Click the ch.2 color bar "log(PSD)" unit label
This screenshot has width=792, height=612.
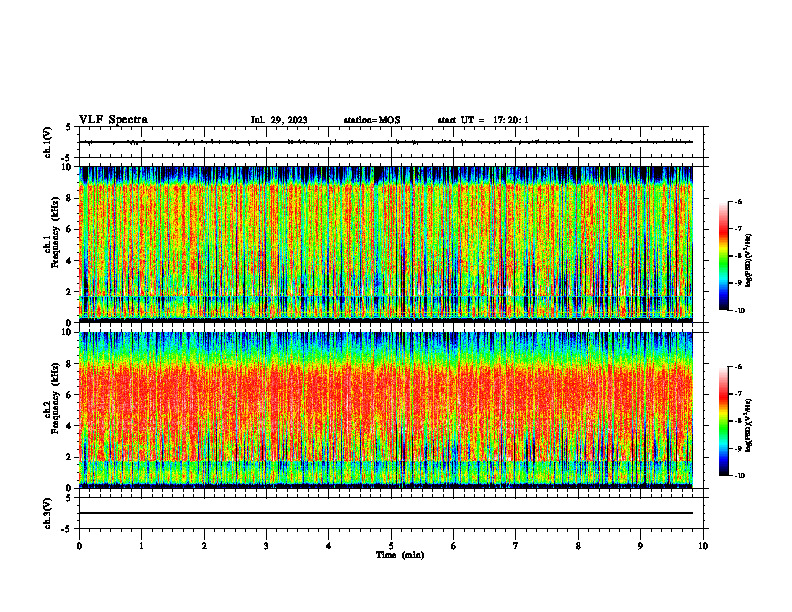pyautogui.click(x=749, y=425)
